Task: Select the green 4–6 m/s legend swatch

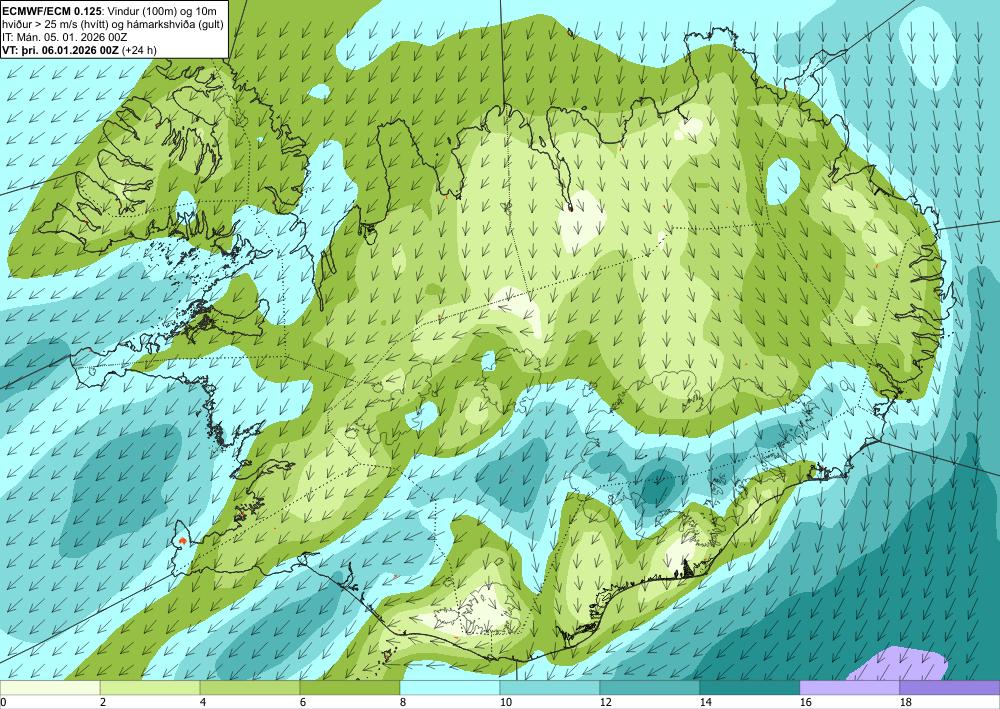Action: (x=250, y=688)
